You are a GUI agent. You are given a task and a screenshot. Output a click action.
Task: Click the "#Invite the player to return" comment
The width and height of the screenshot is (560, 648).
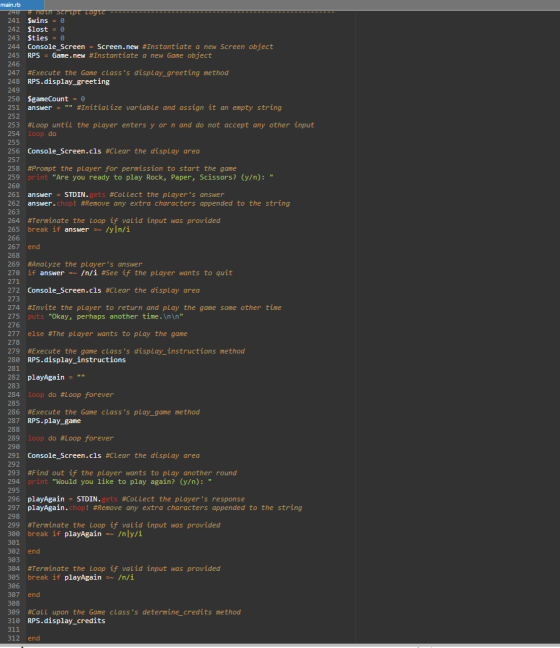coord(154,308)
